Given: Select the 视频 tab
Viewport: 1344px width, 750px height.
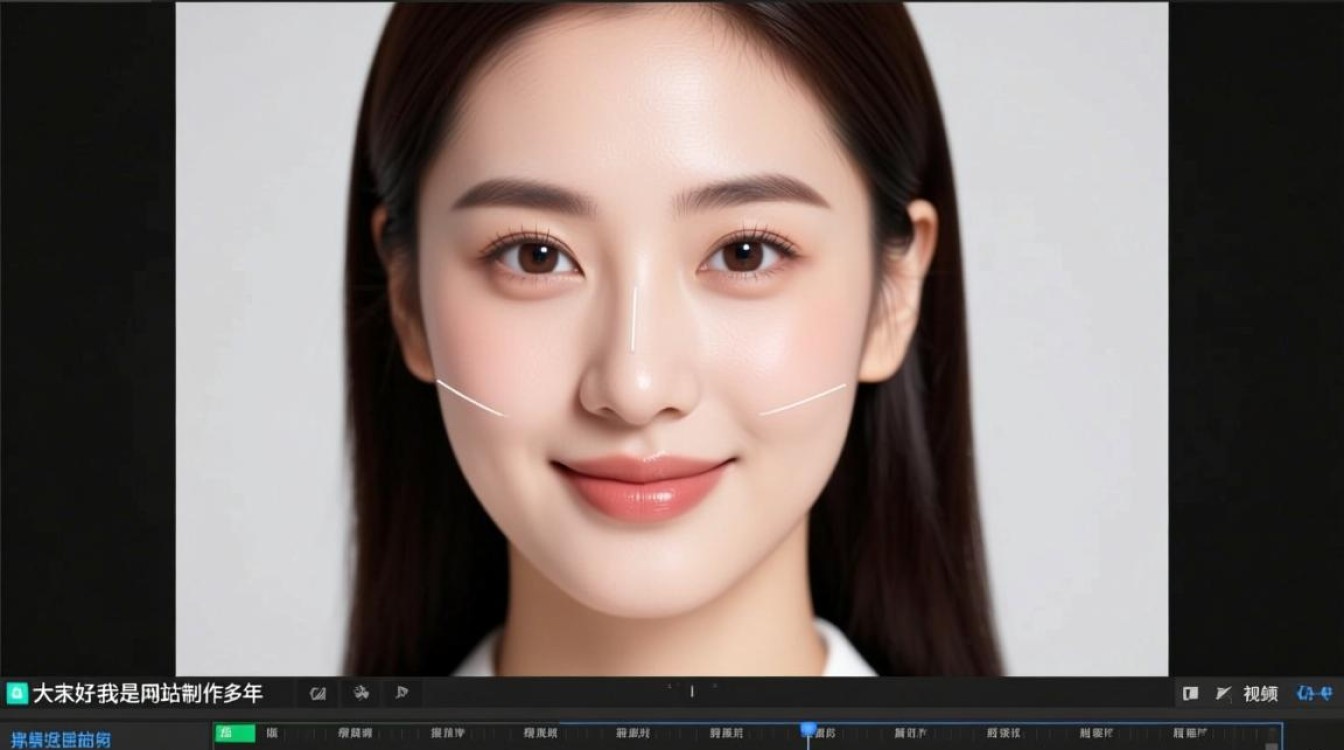Looking at the screenshot, I should 1260,693.
